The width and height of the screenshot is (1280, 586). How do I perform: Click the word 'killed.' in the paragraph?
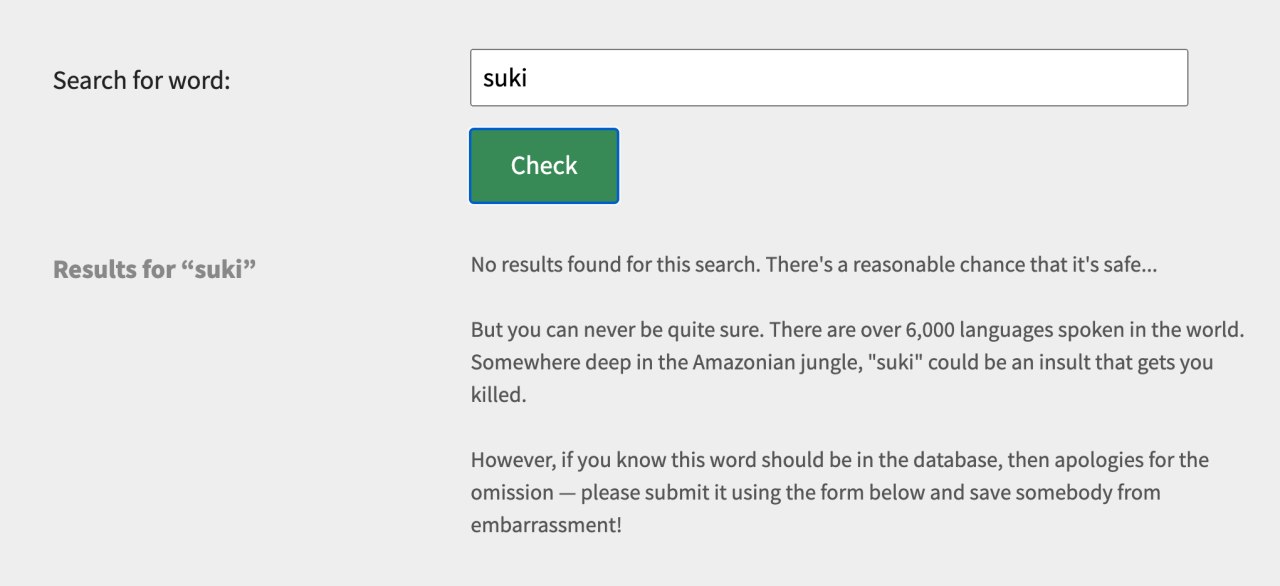click(x=498, y=395)
